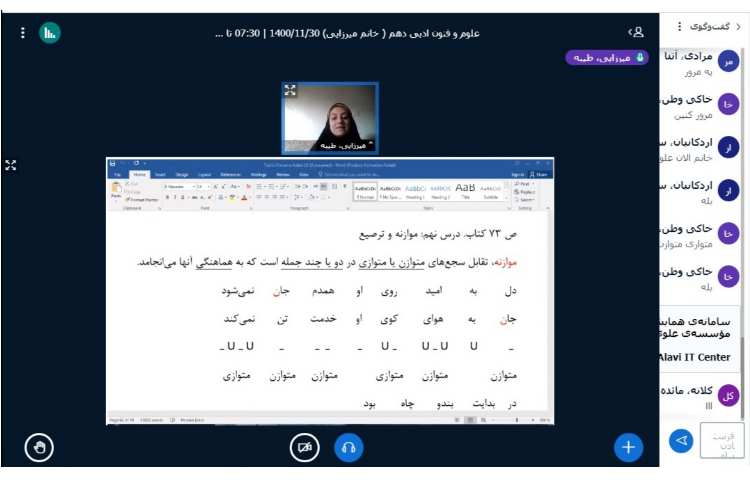Adjust the Word zoom slider in status bar
Image resolution: width=750 pixels, height=480 pixels.
(516, 420)
